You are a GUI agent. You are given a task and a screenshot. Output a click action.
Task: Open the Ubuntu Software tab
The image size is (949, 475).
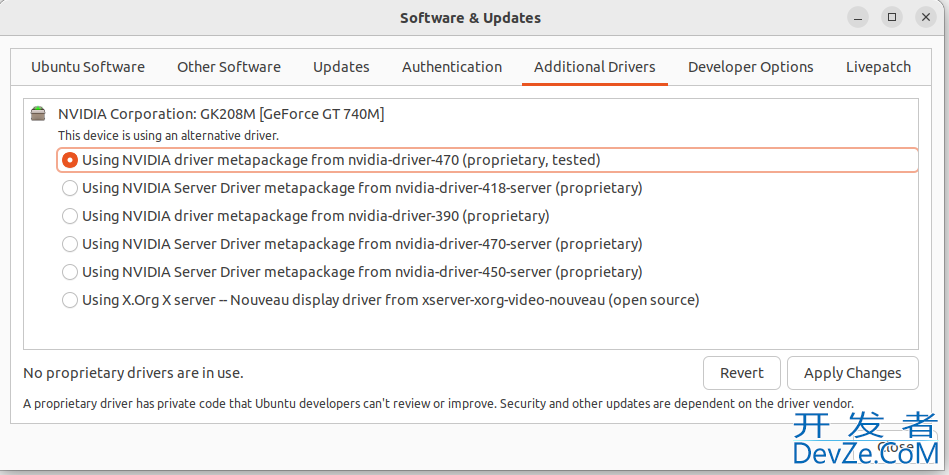point(88,67)
